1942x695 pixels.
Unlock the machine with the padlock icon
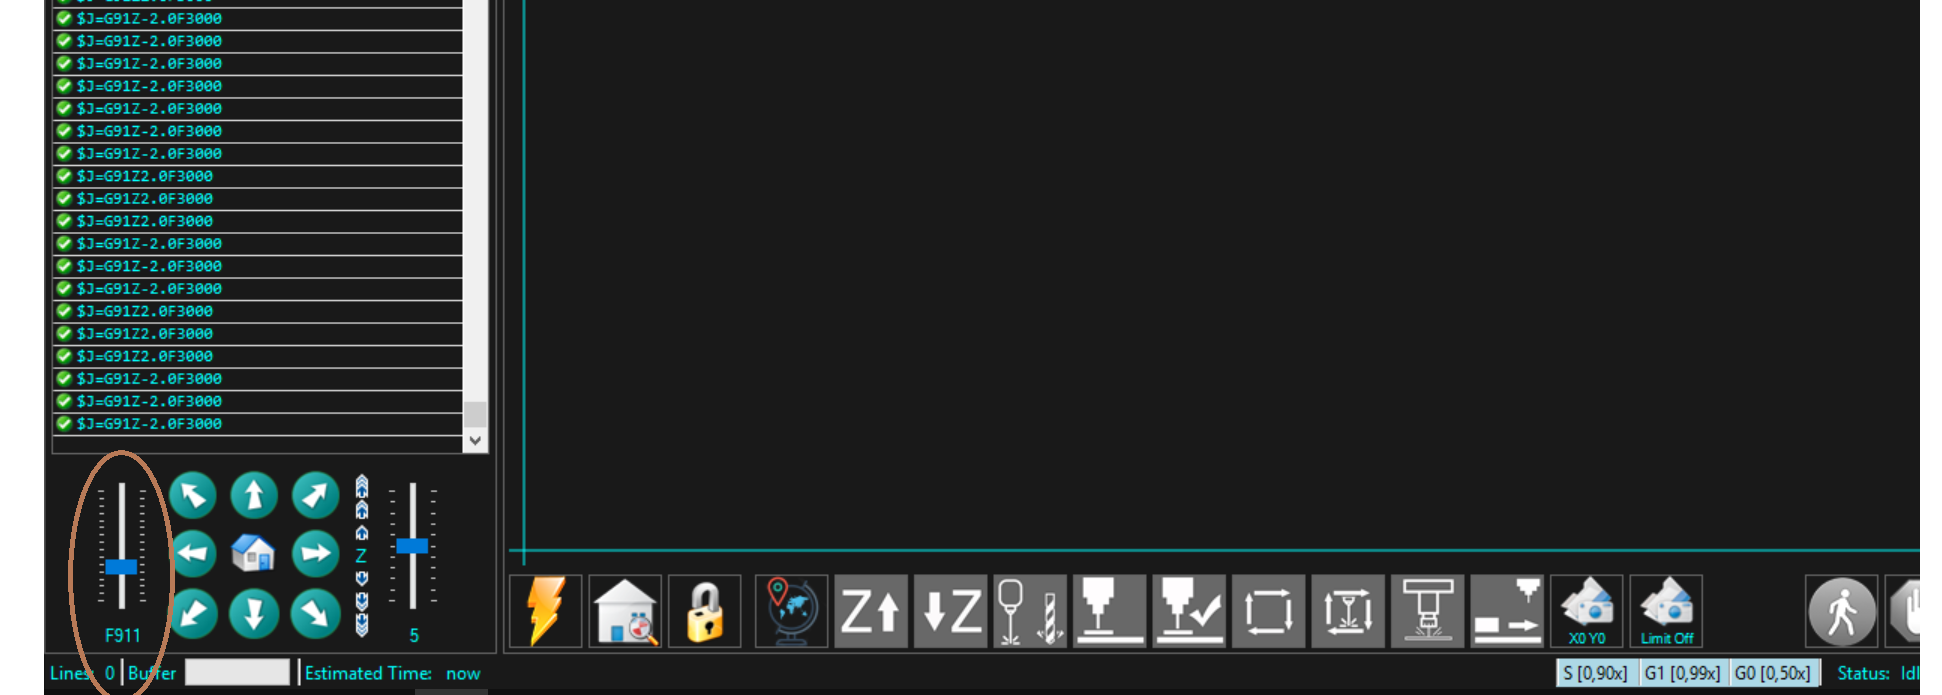(705, 611)
